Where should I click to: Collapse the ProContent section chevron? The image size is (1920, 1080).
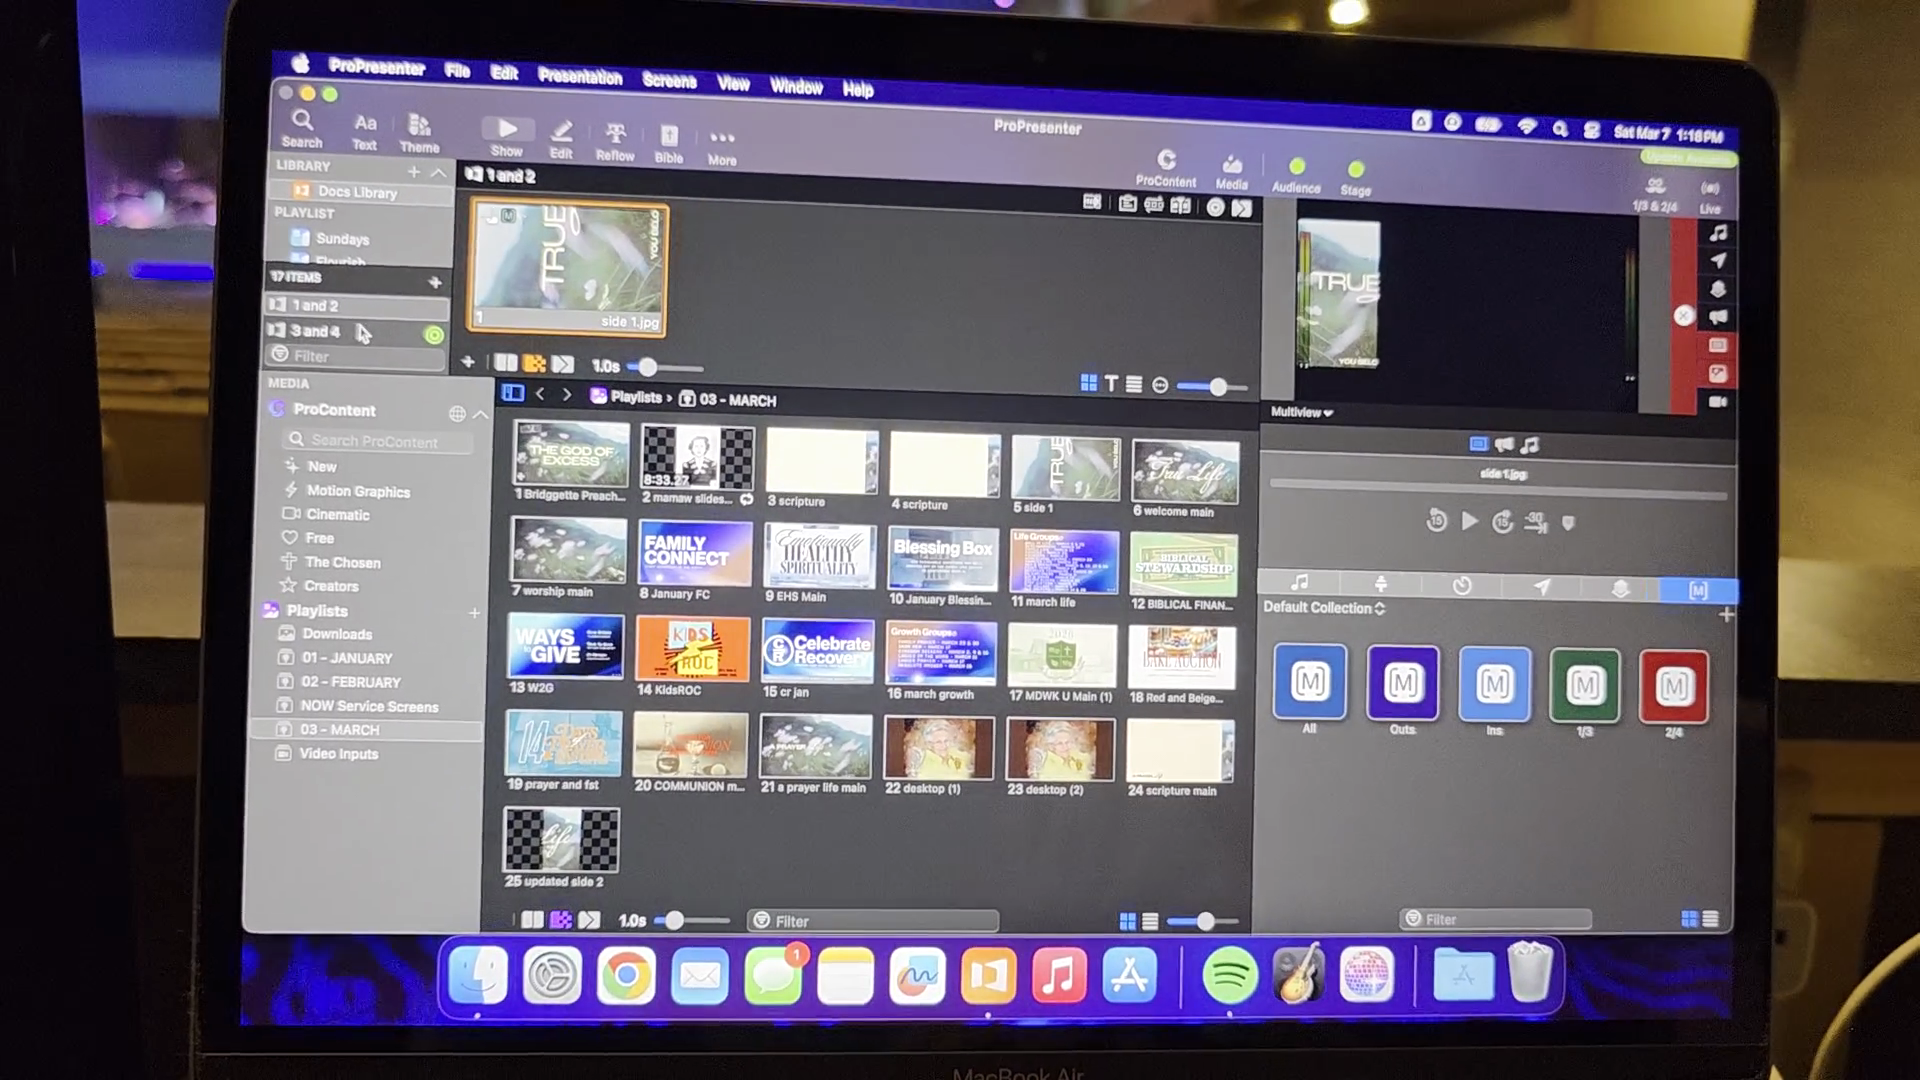(481, 414)
